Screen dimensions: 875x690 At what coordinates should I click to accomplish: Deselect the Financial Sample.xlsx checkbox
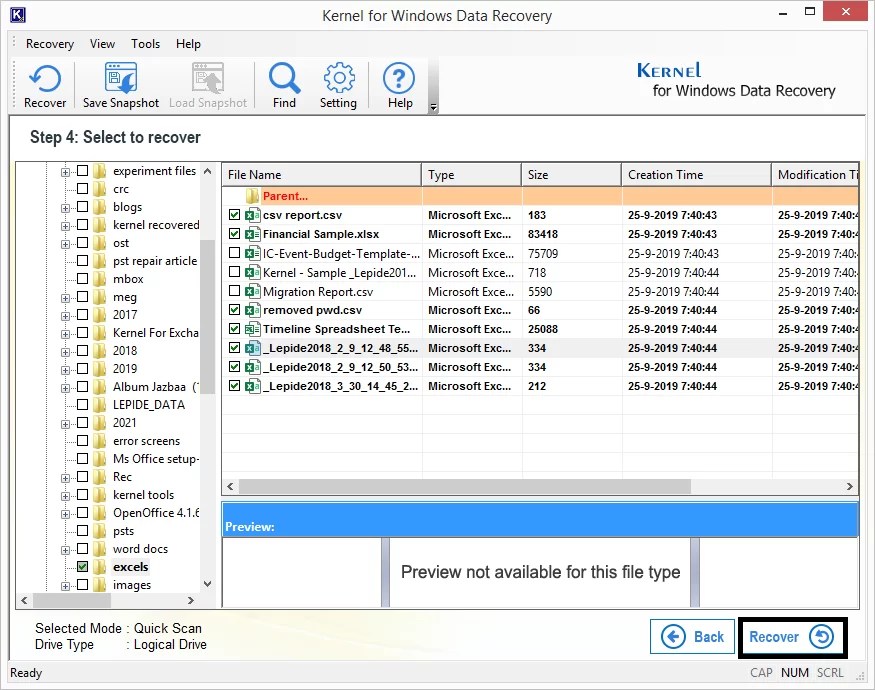[233, 233]
